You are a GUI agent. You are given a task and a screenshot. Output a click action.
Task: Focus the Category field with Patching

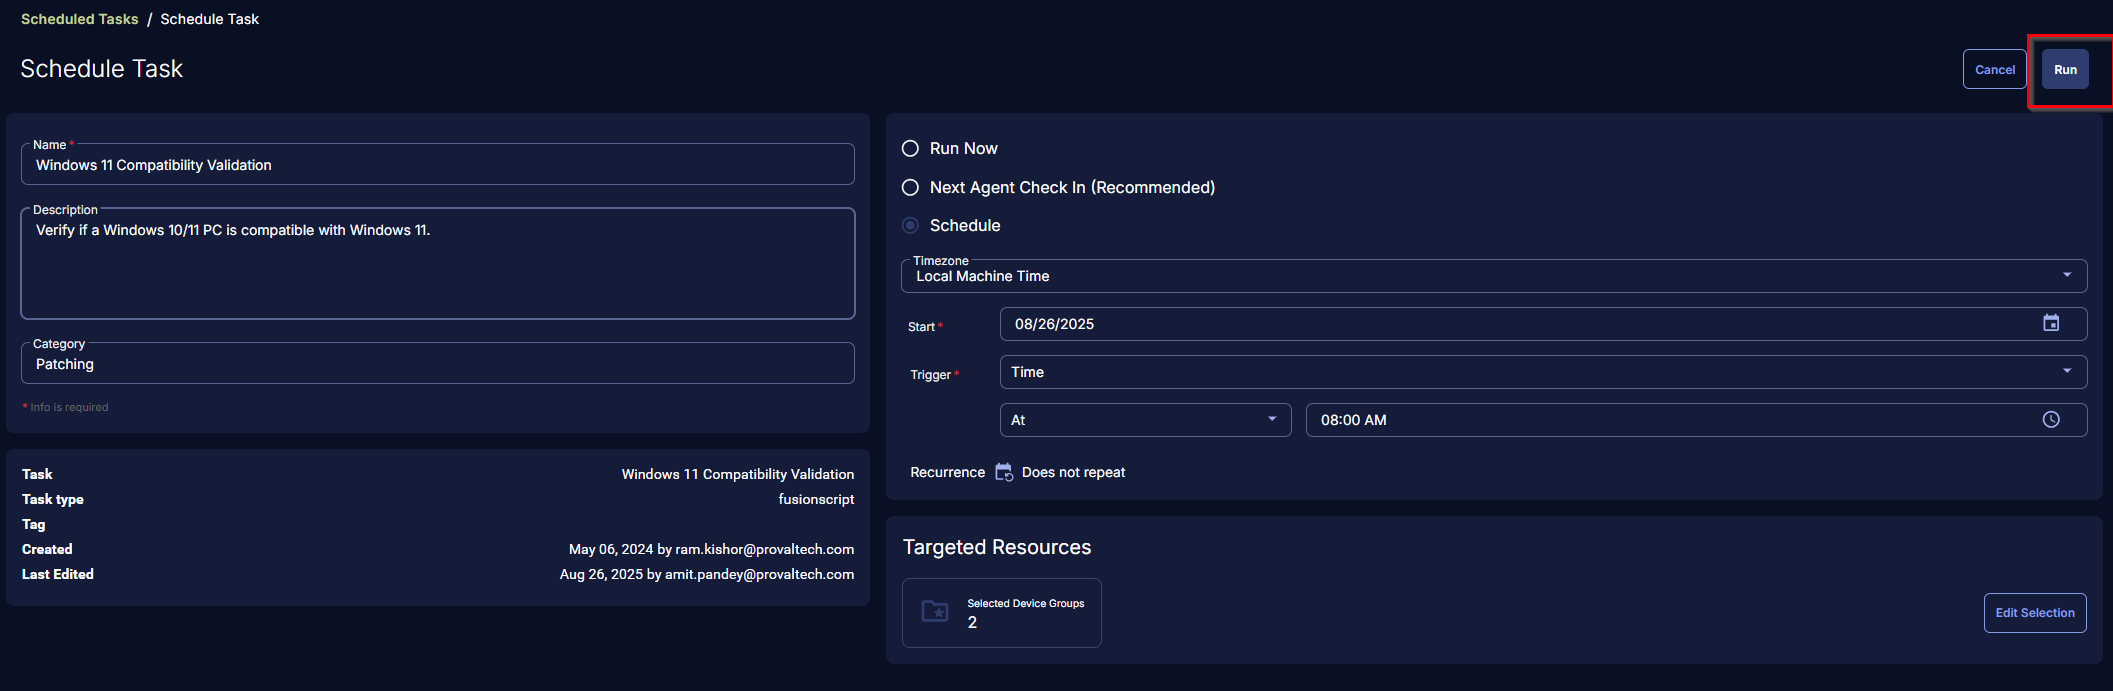point(438,364)
